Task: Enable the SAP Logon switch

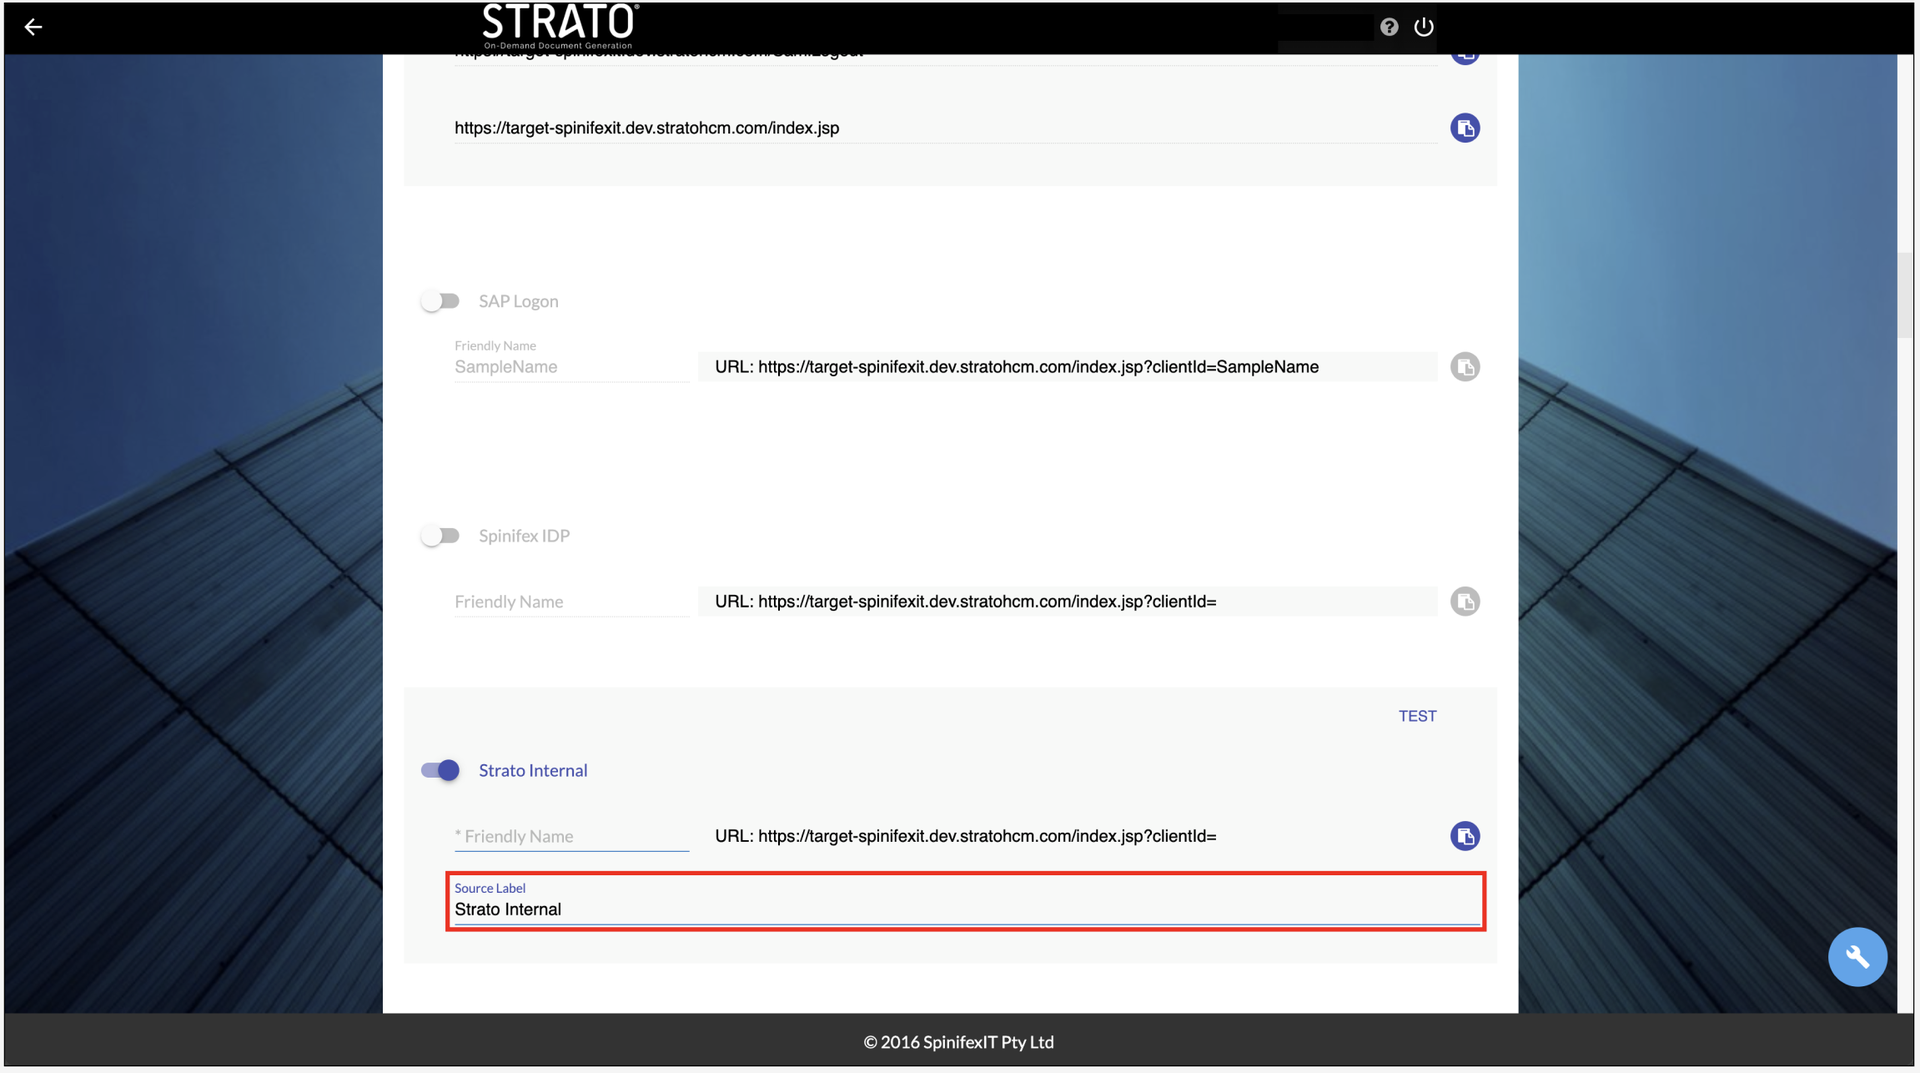Action: pyautogui.click(x=440, y=301)
